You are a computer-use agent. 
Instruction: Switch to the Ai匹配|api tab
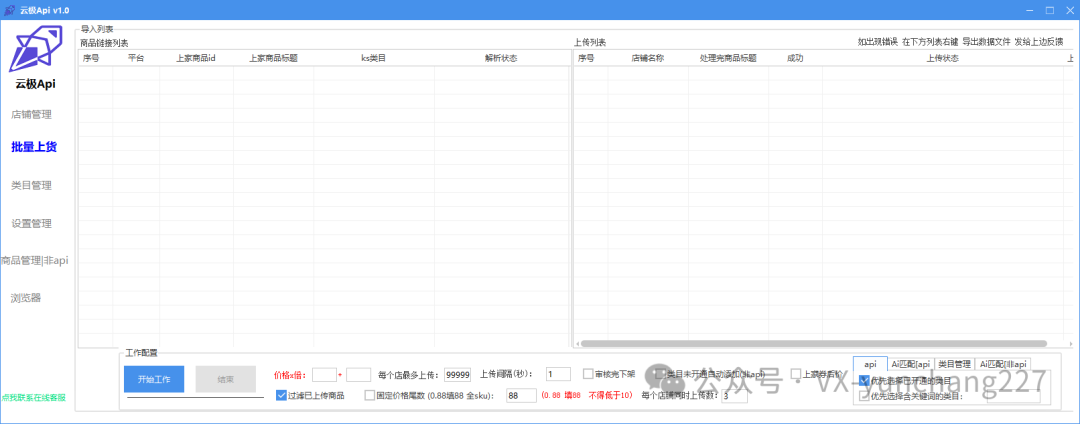click(x=911, y=364)
